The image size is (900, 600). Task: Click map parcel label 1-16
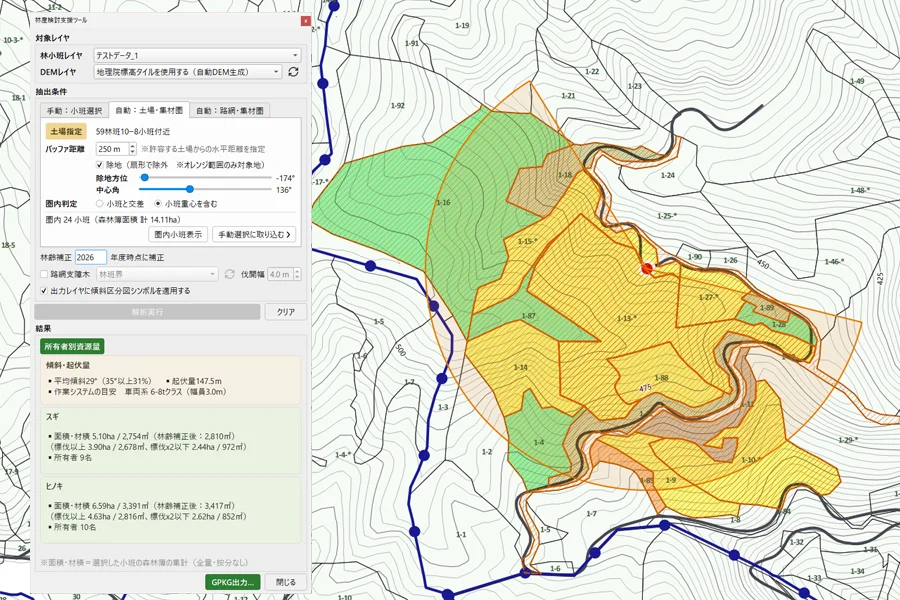[443, 203]
